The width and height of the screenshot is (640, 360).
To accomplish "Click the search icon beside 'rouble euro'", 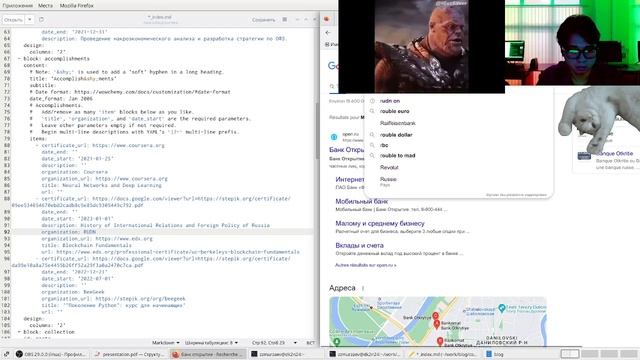I will 372,111.
